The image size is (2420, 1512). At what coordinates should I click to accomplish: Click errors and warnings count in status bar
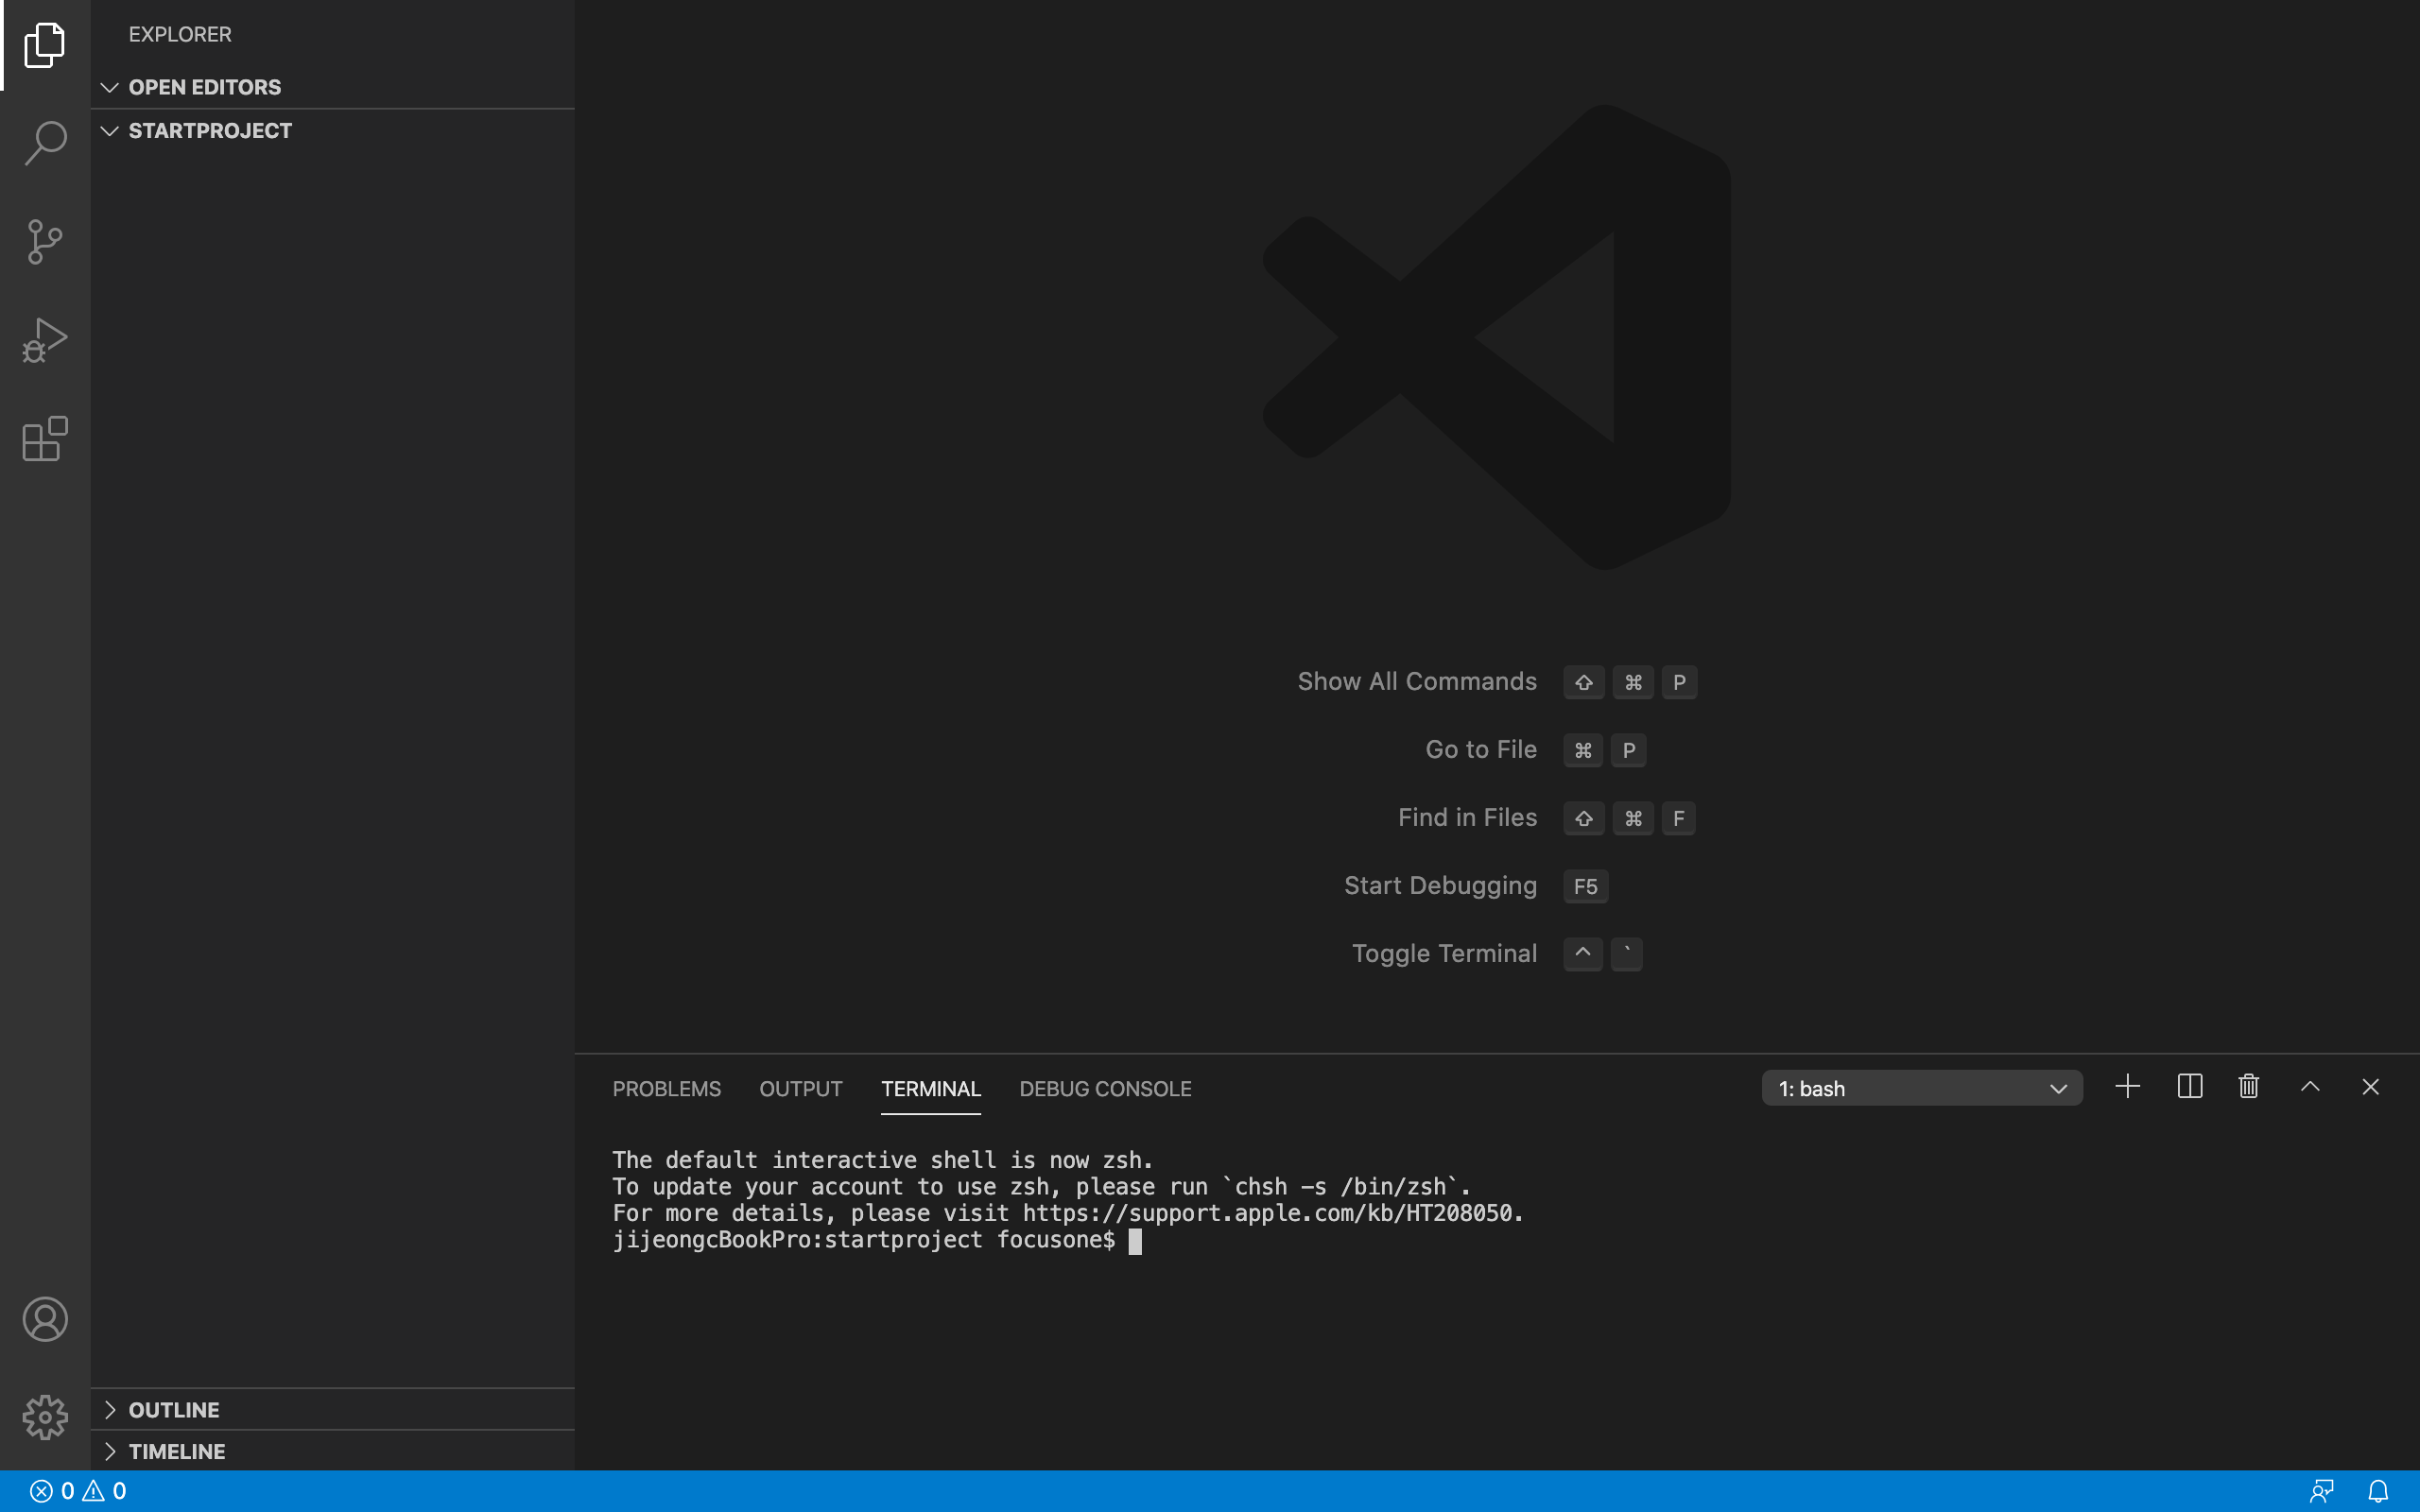pyautogui.click(x=78, y=1491)
